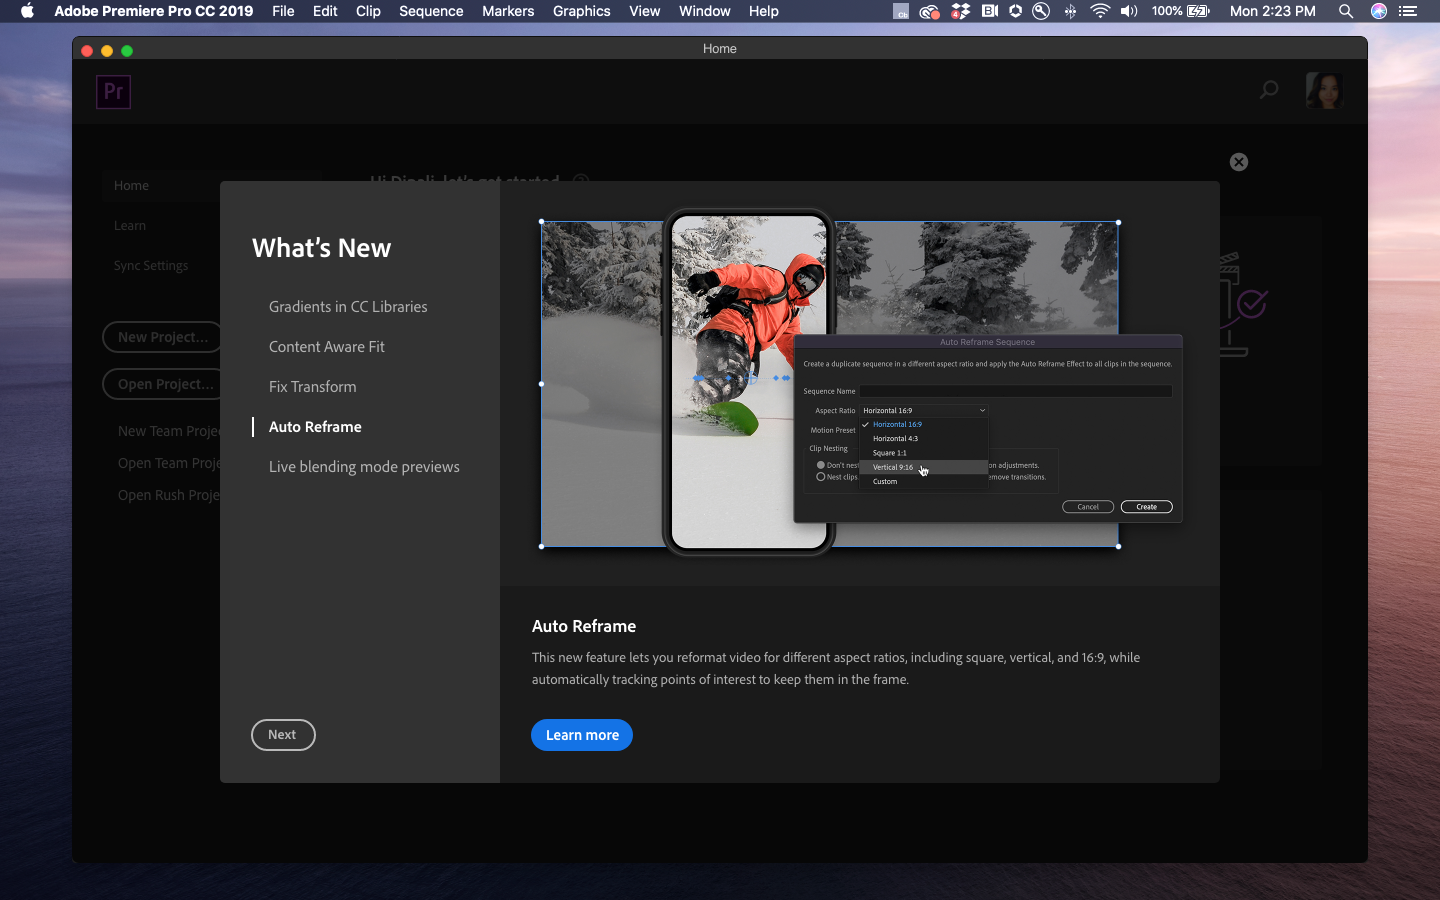Click the Premiere Pro logo icon
The width and height of the screenshot is (1440, 900).
113,92
